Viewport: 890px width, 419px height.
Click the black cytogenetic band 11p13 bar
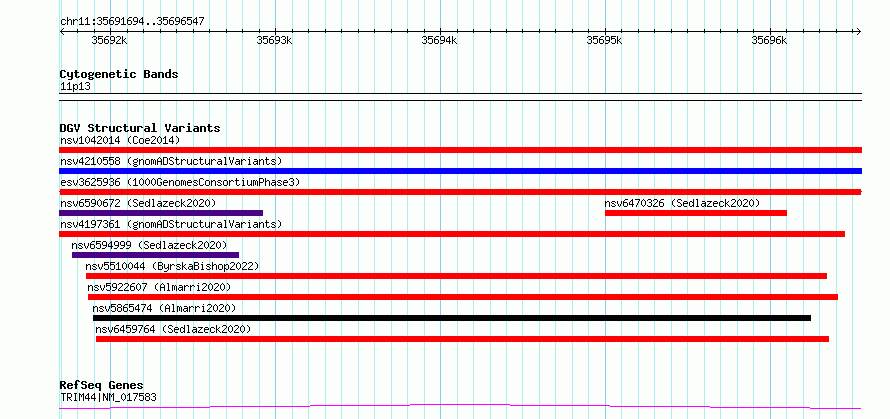(x=460, y=97)
